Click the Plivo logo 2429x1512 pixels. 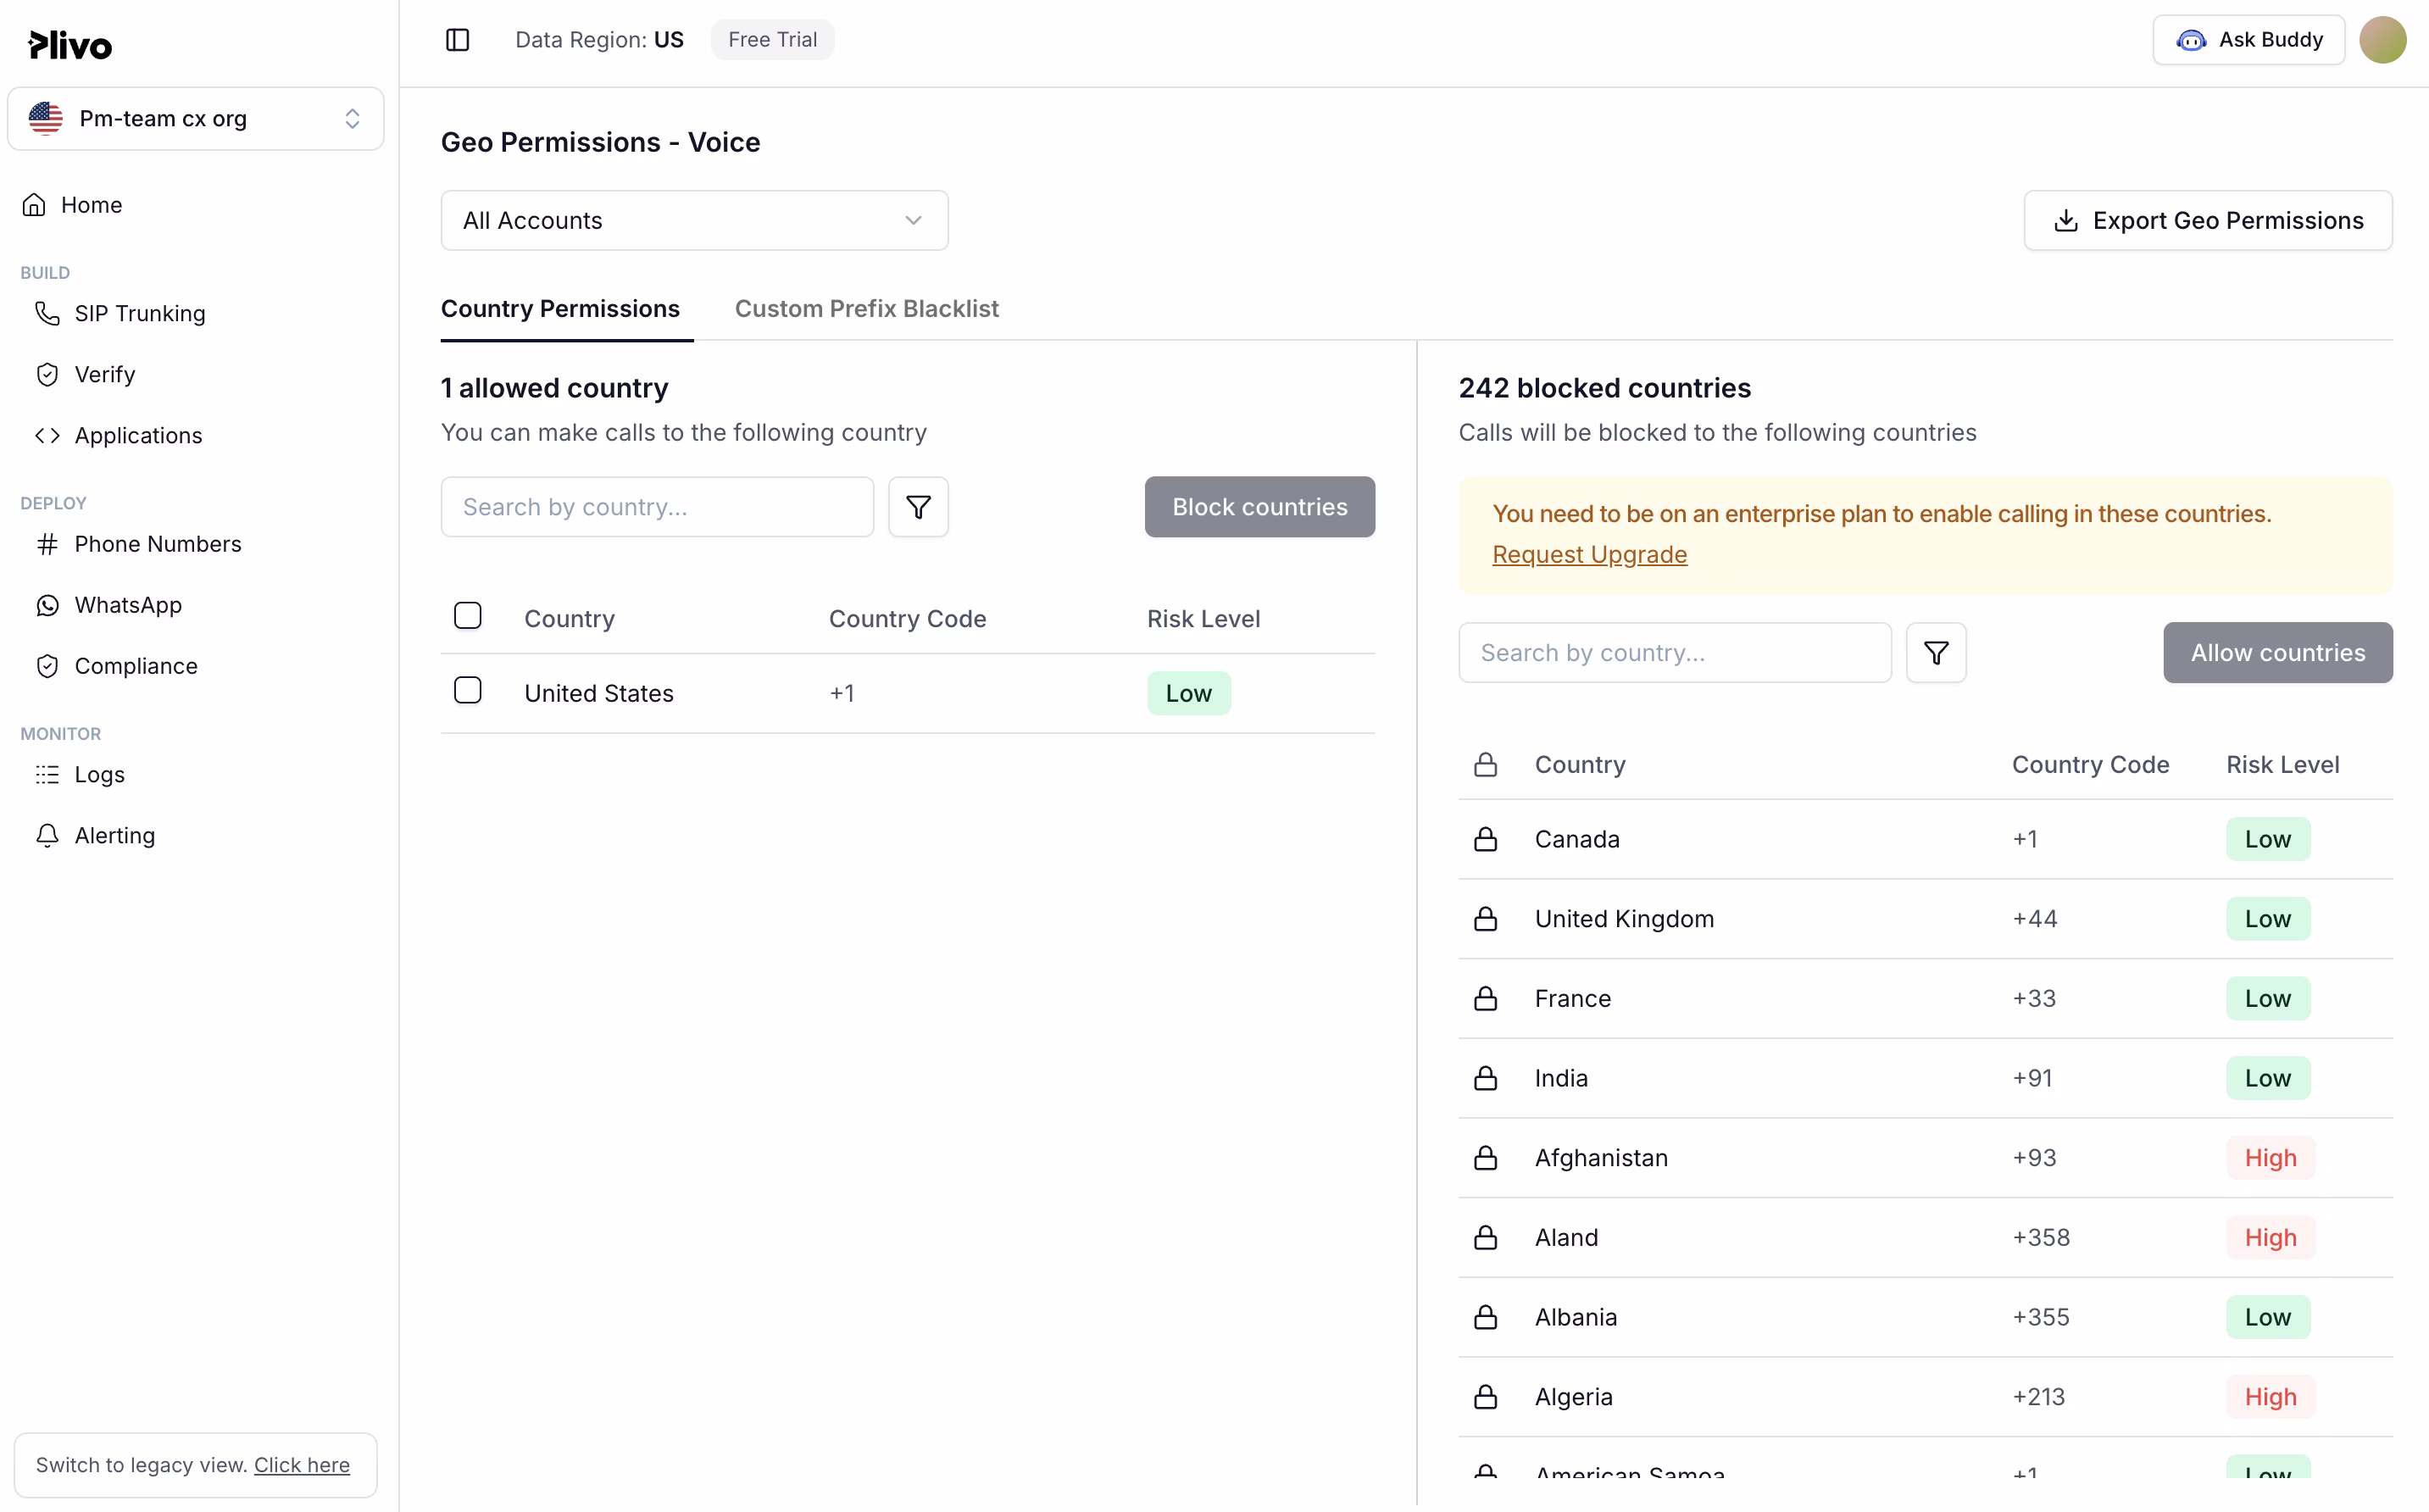click(70, 45)
